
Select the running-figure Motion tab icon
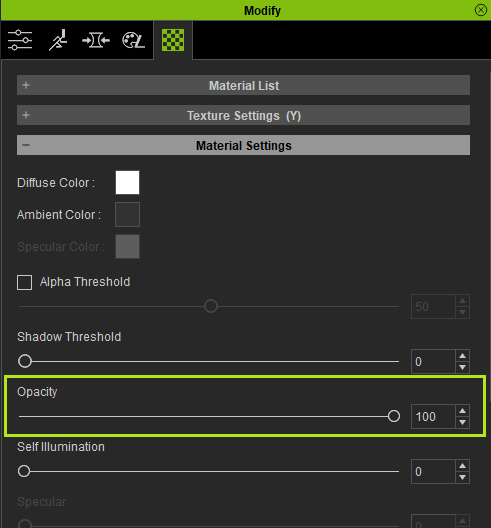[x=58, y=40]
